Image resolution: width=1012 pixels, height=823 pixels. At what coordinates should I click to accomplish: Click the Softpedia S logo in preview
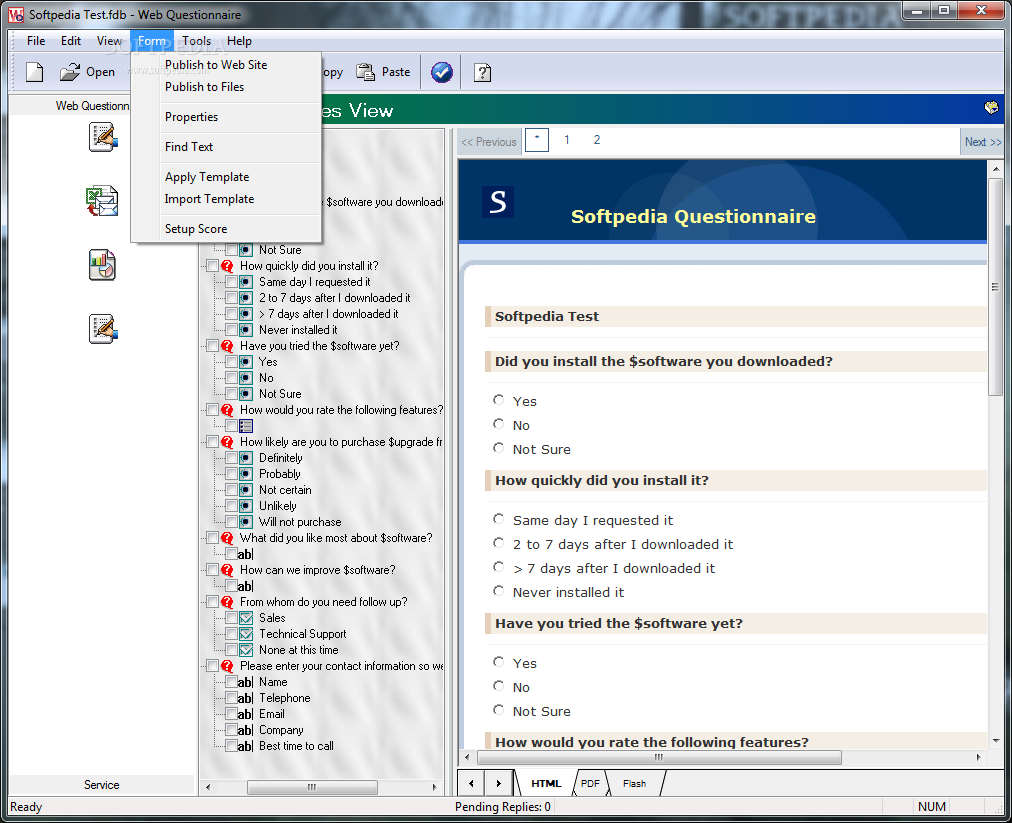coord(498,201)
